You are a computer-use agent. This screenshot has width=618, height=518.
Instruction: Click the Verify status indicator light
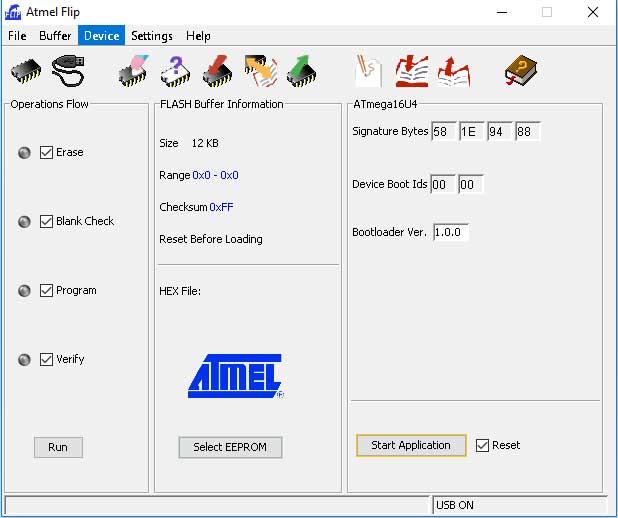pos(24,360)
